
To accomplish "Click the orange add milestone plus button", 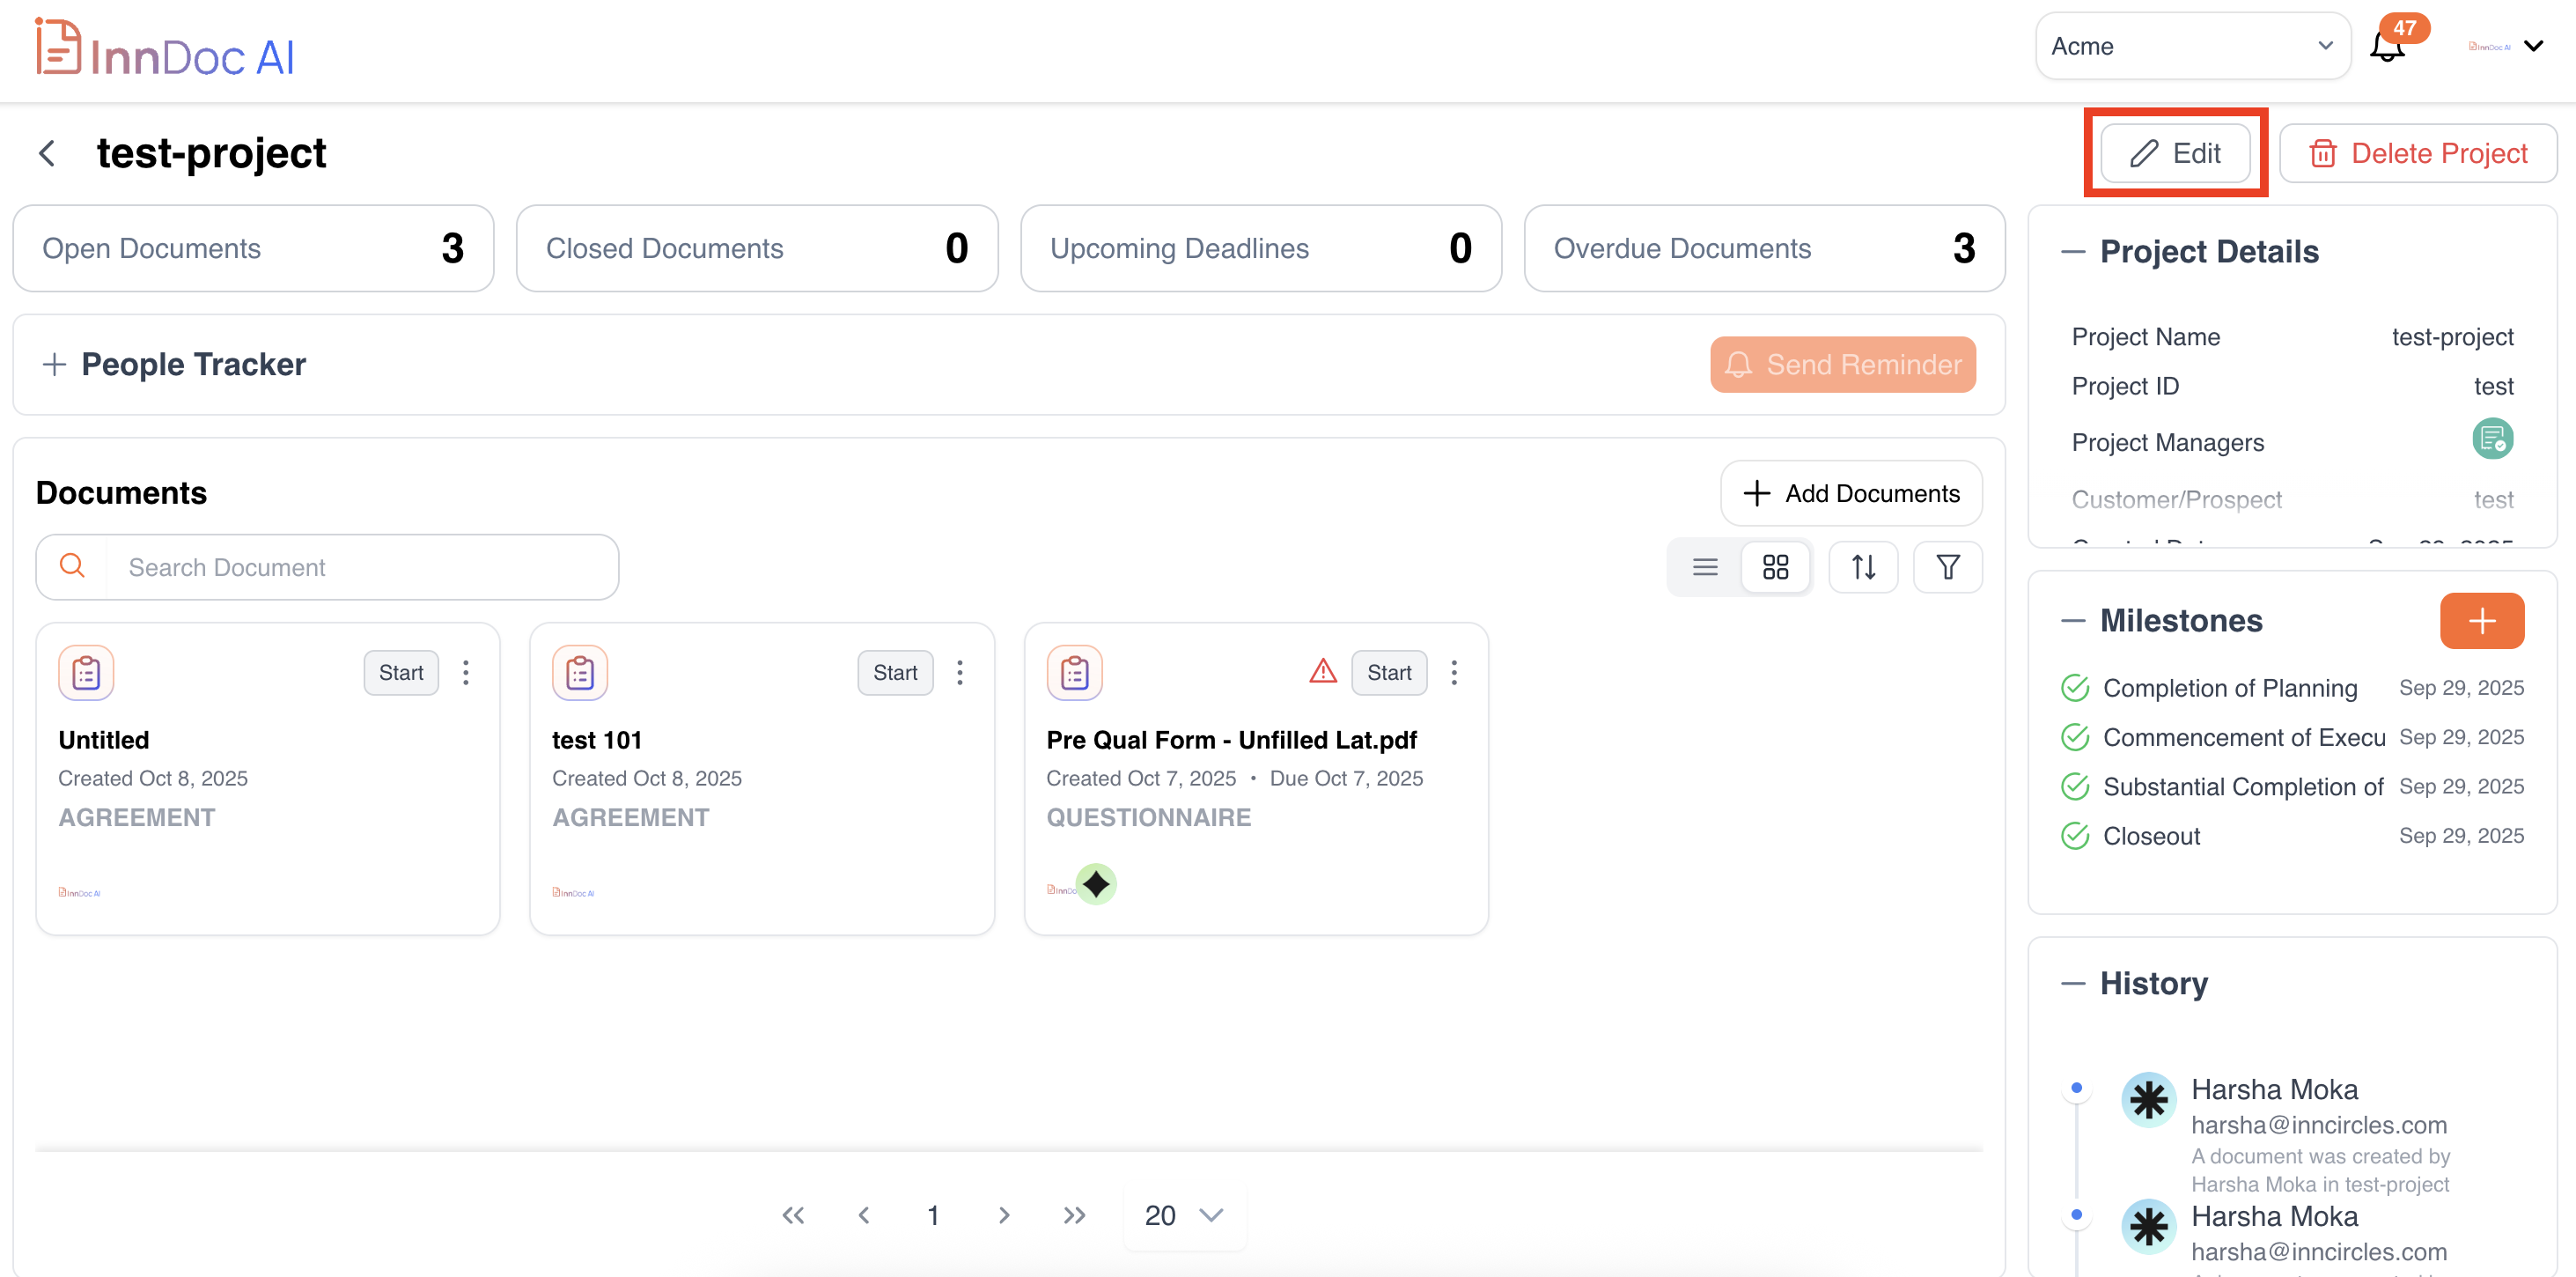I will pos(2481,621).
